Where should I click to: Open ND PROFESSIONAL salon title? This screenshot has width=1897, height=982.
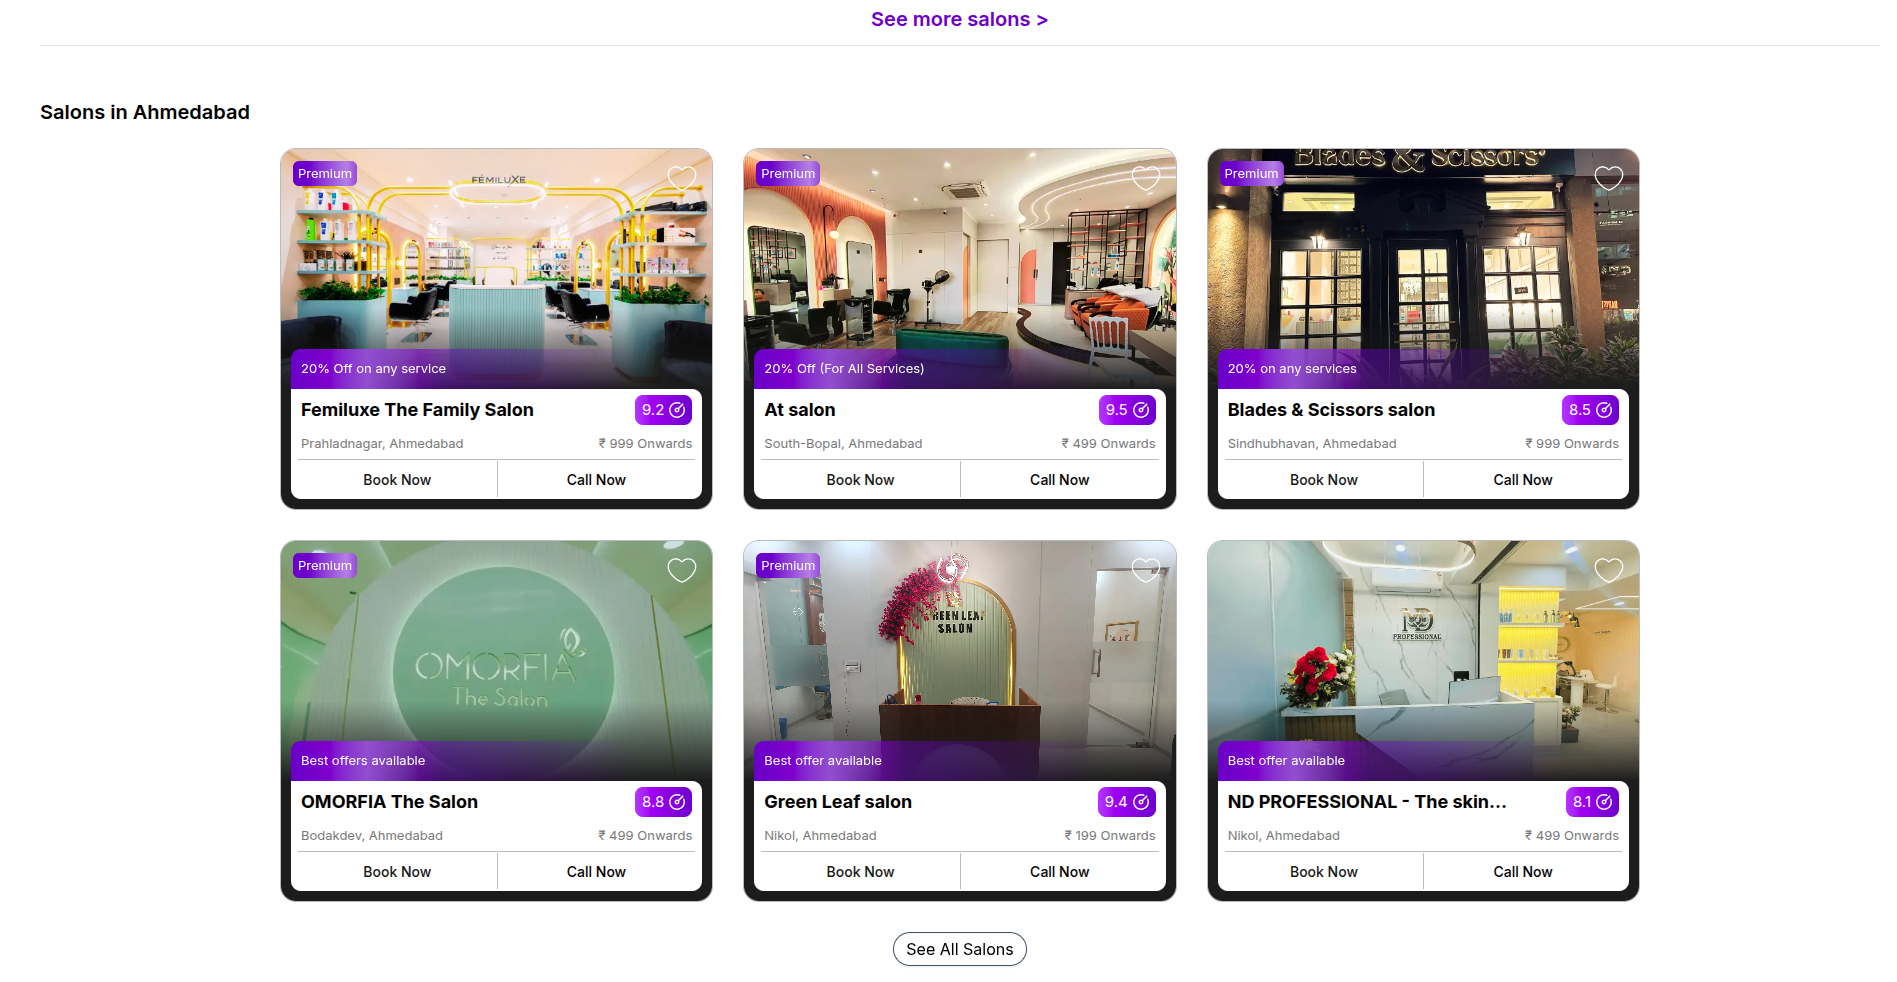[1367, 802]
